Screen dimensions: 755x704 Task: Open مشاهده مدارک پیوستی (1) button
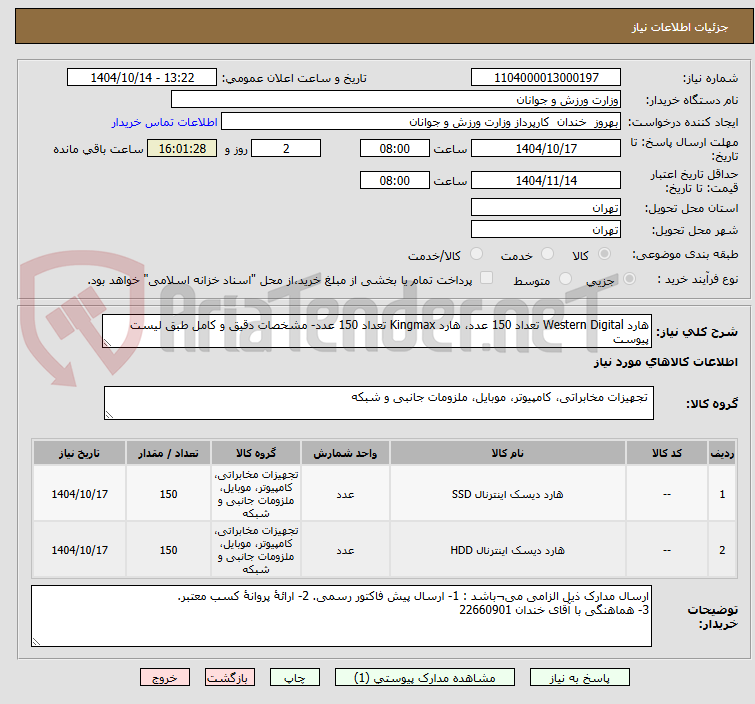coord(424,678)
